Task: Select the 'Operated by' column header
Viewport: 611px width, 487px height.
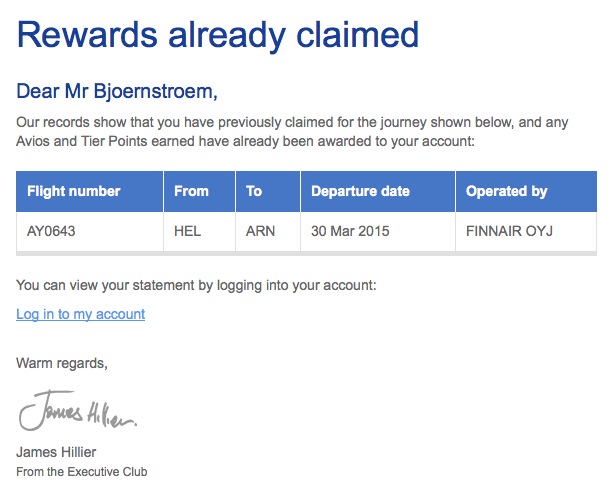Action: point(506,191)
